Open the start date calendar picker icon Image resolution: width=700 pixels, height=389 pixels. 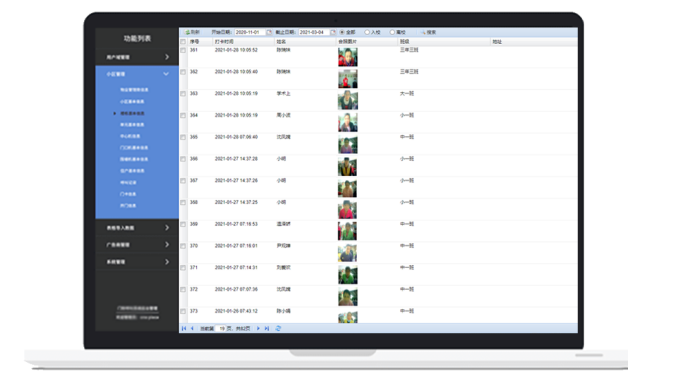(x=269, y=32)
